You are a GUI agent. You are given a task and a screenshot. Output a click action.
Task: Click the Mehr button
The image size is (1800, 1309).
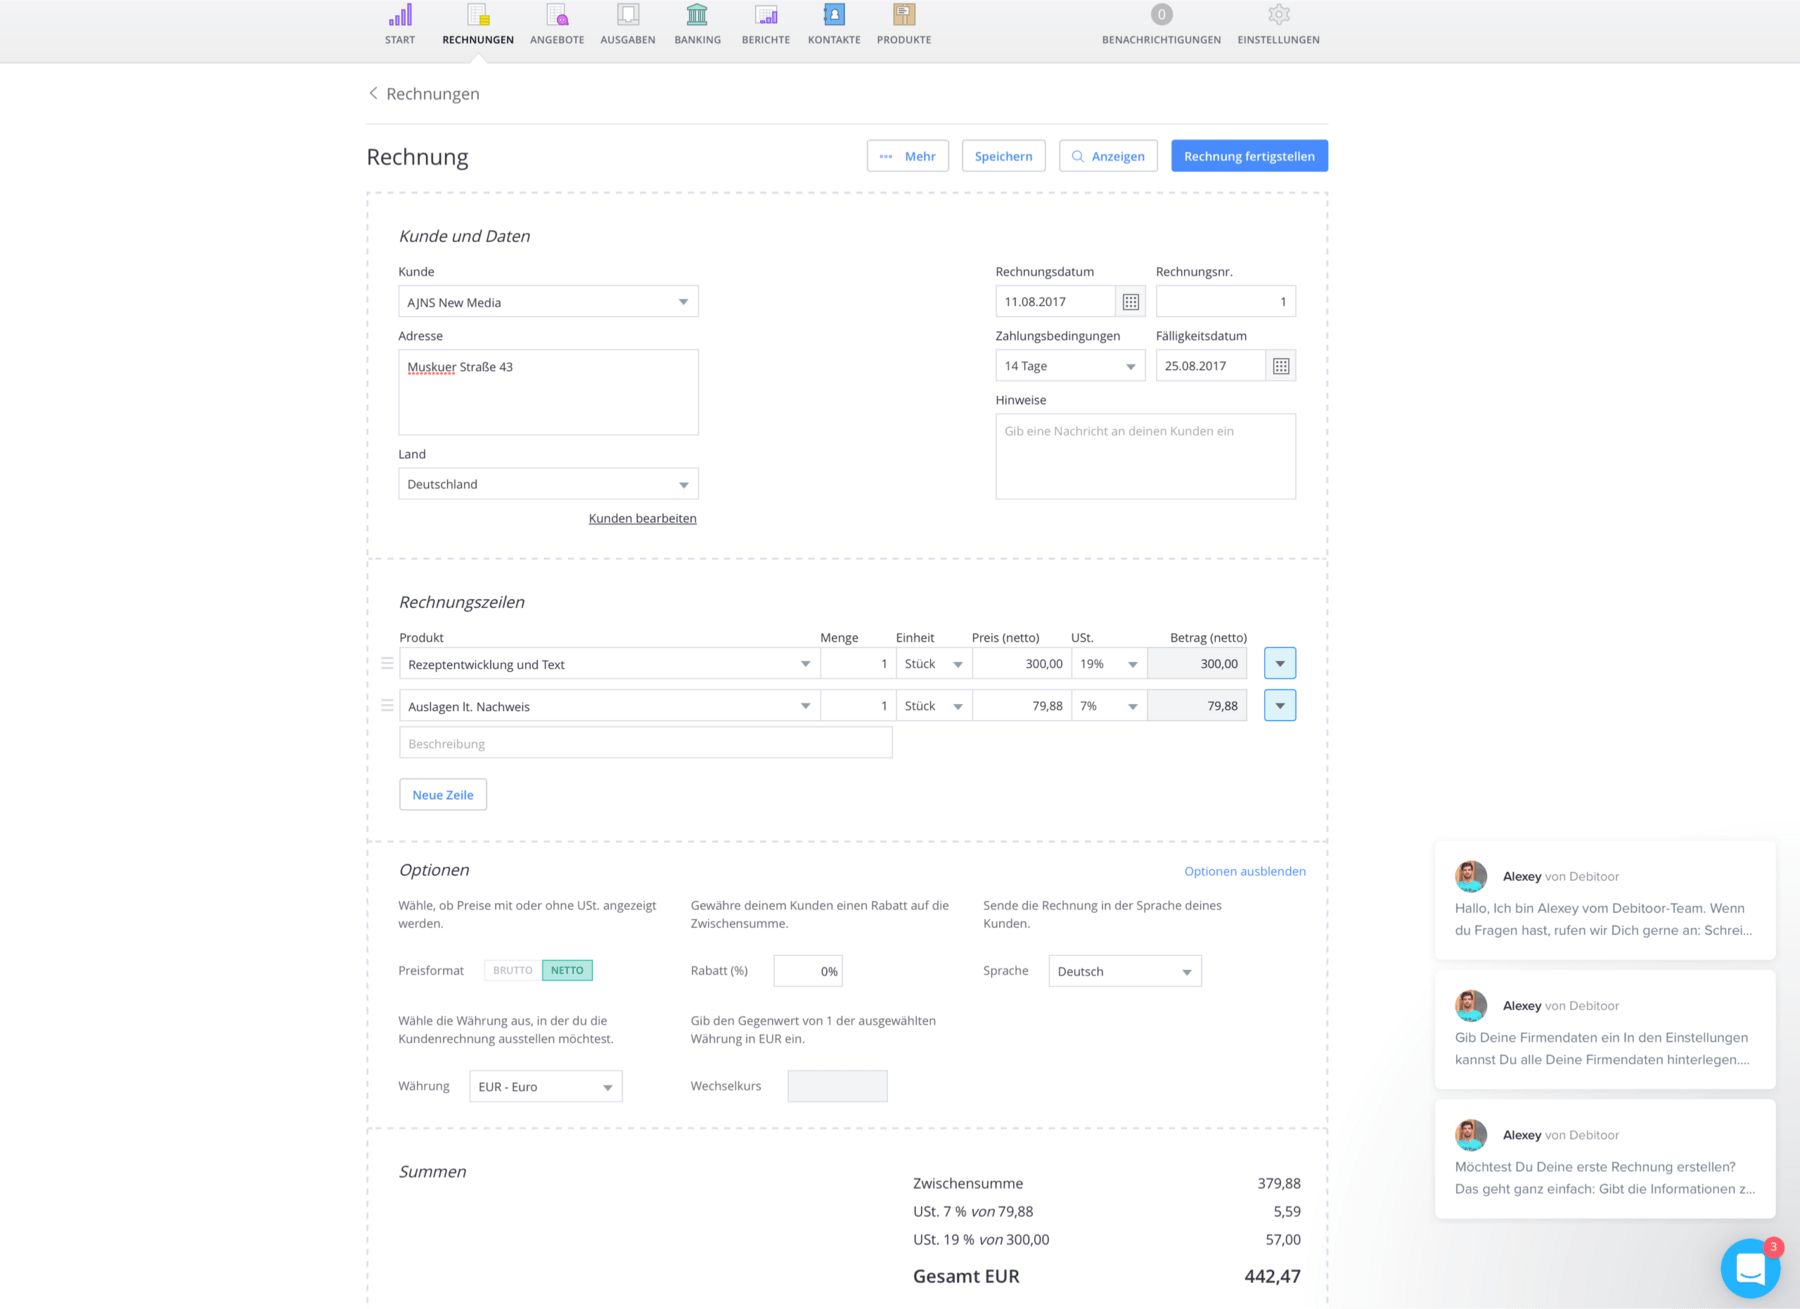[908, 156]
